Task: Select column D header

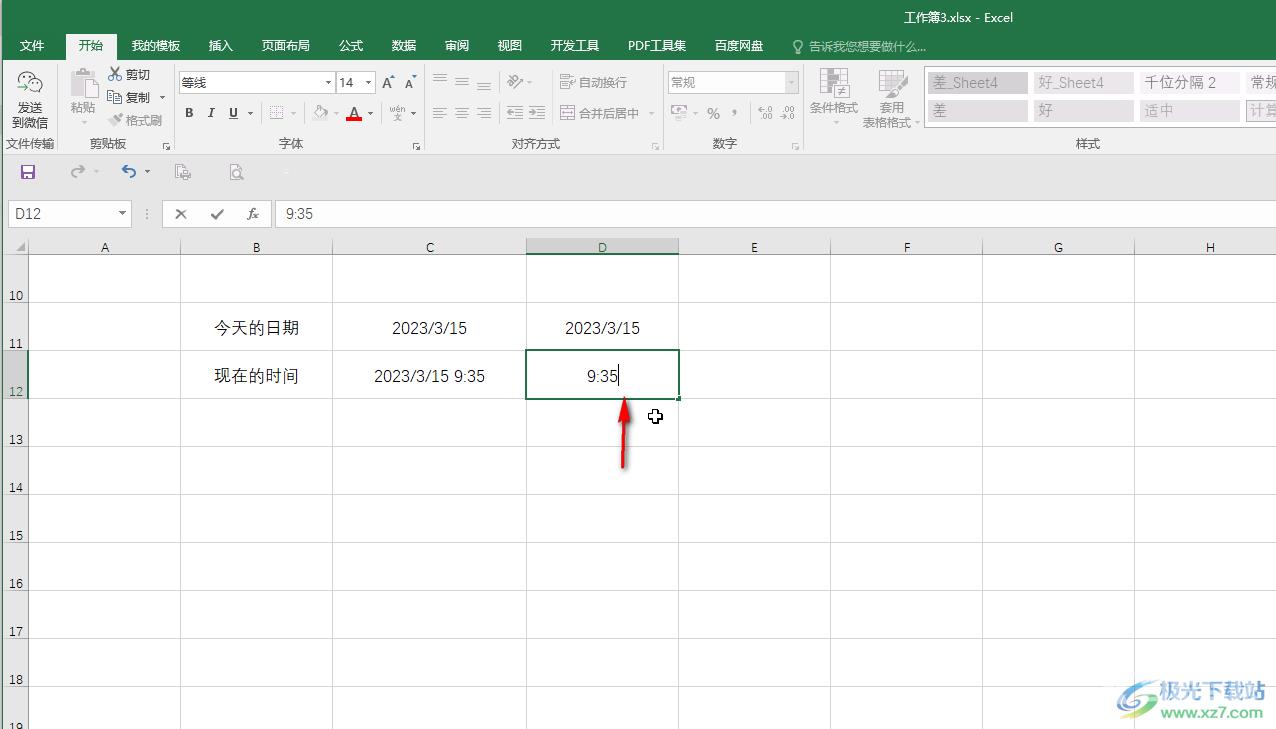Action: click(602, 247)
